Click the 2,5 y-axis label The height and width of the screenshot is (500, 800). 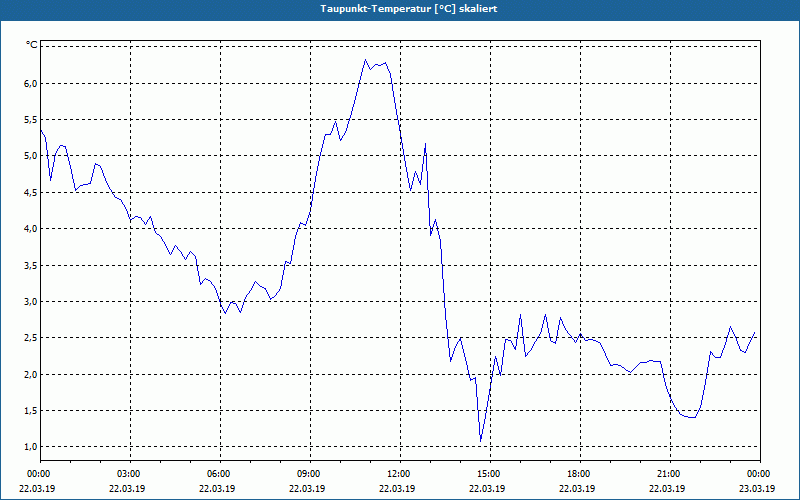coord(31,338)
